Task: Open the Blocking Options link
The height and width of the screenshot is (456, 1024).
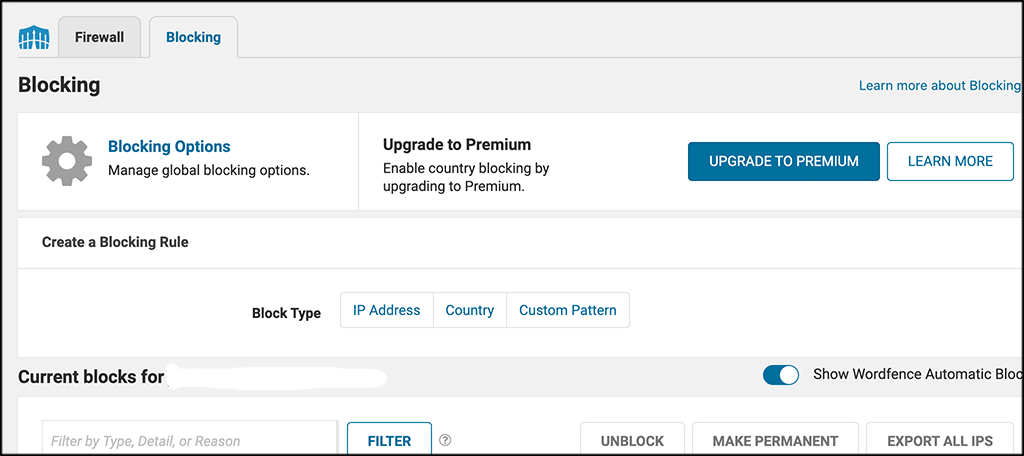Action: 169,147
